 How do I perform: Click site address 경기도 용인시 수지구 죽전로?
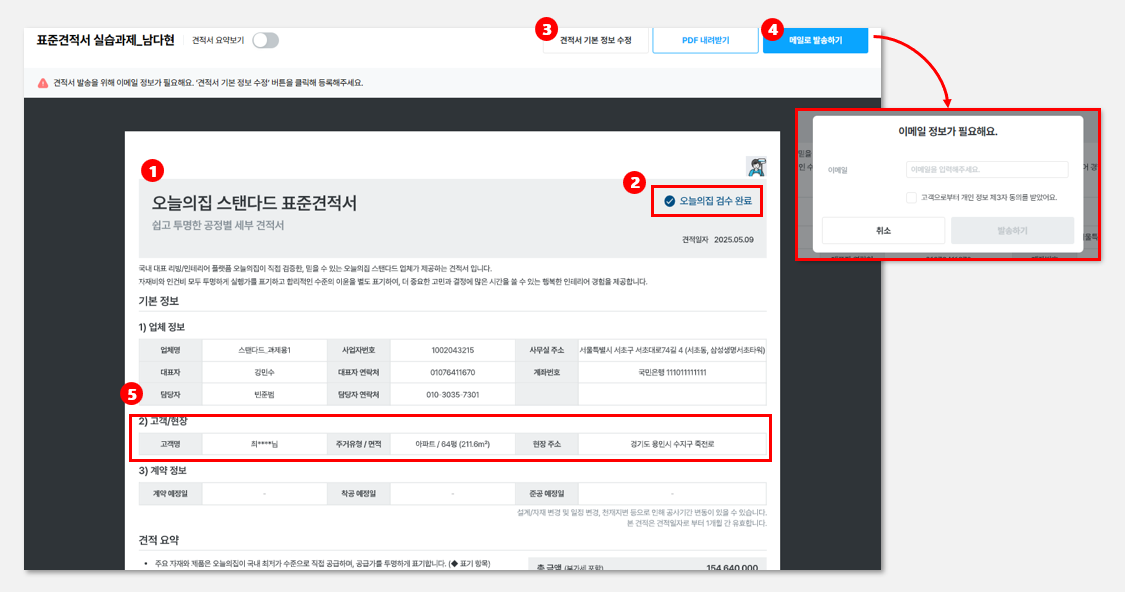coord(672,444)
